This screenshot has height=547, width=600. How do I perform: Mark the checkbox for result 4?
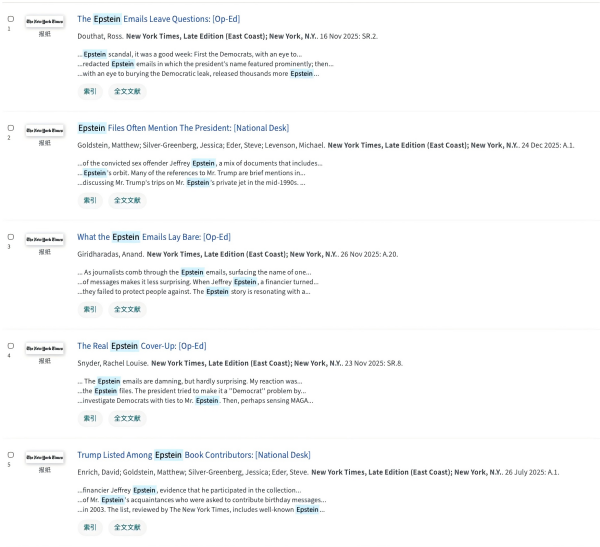tap(10, 346)
